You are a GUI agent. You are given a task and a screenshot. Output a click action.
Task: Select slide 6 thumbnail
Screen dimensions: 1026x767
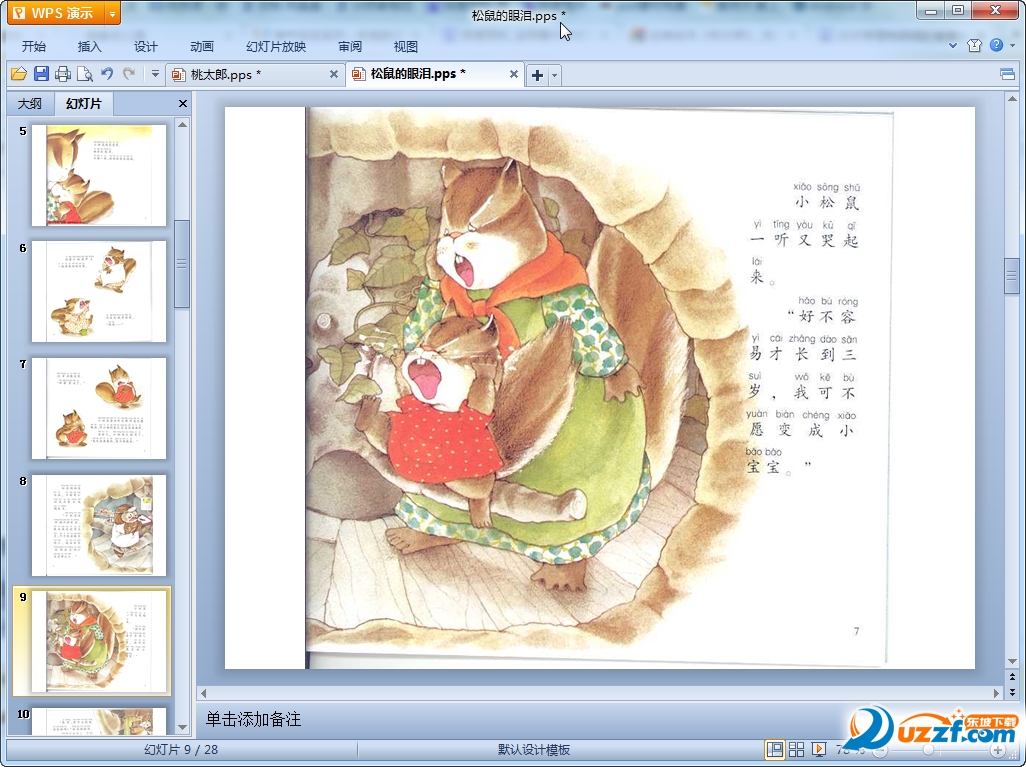click(99, 291)
